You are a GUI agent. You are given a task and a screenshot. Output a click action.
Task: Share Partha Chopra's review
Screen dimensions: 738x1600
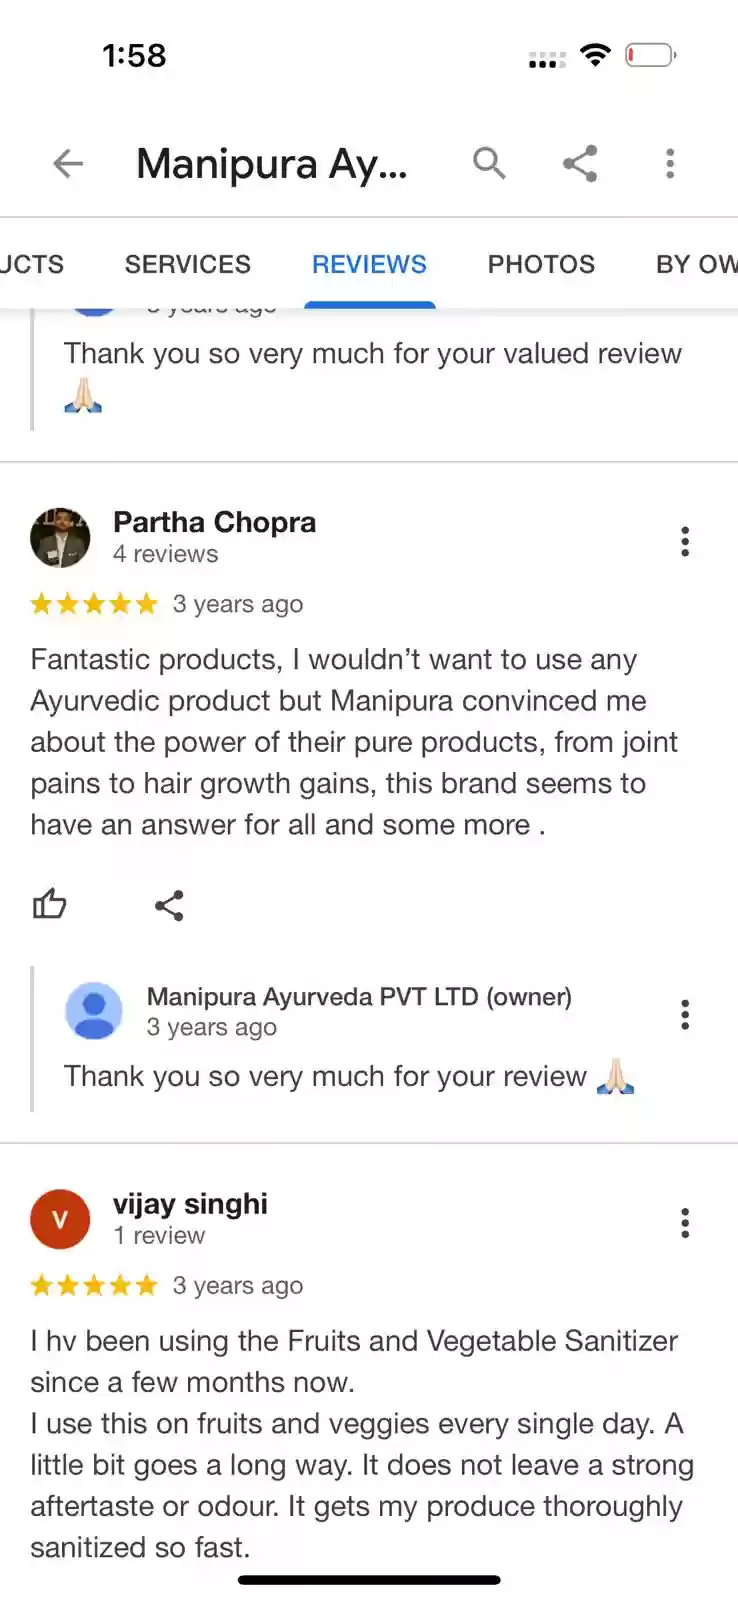click(169, 906)
